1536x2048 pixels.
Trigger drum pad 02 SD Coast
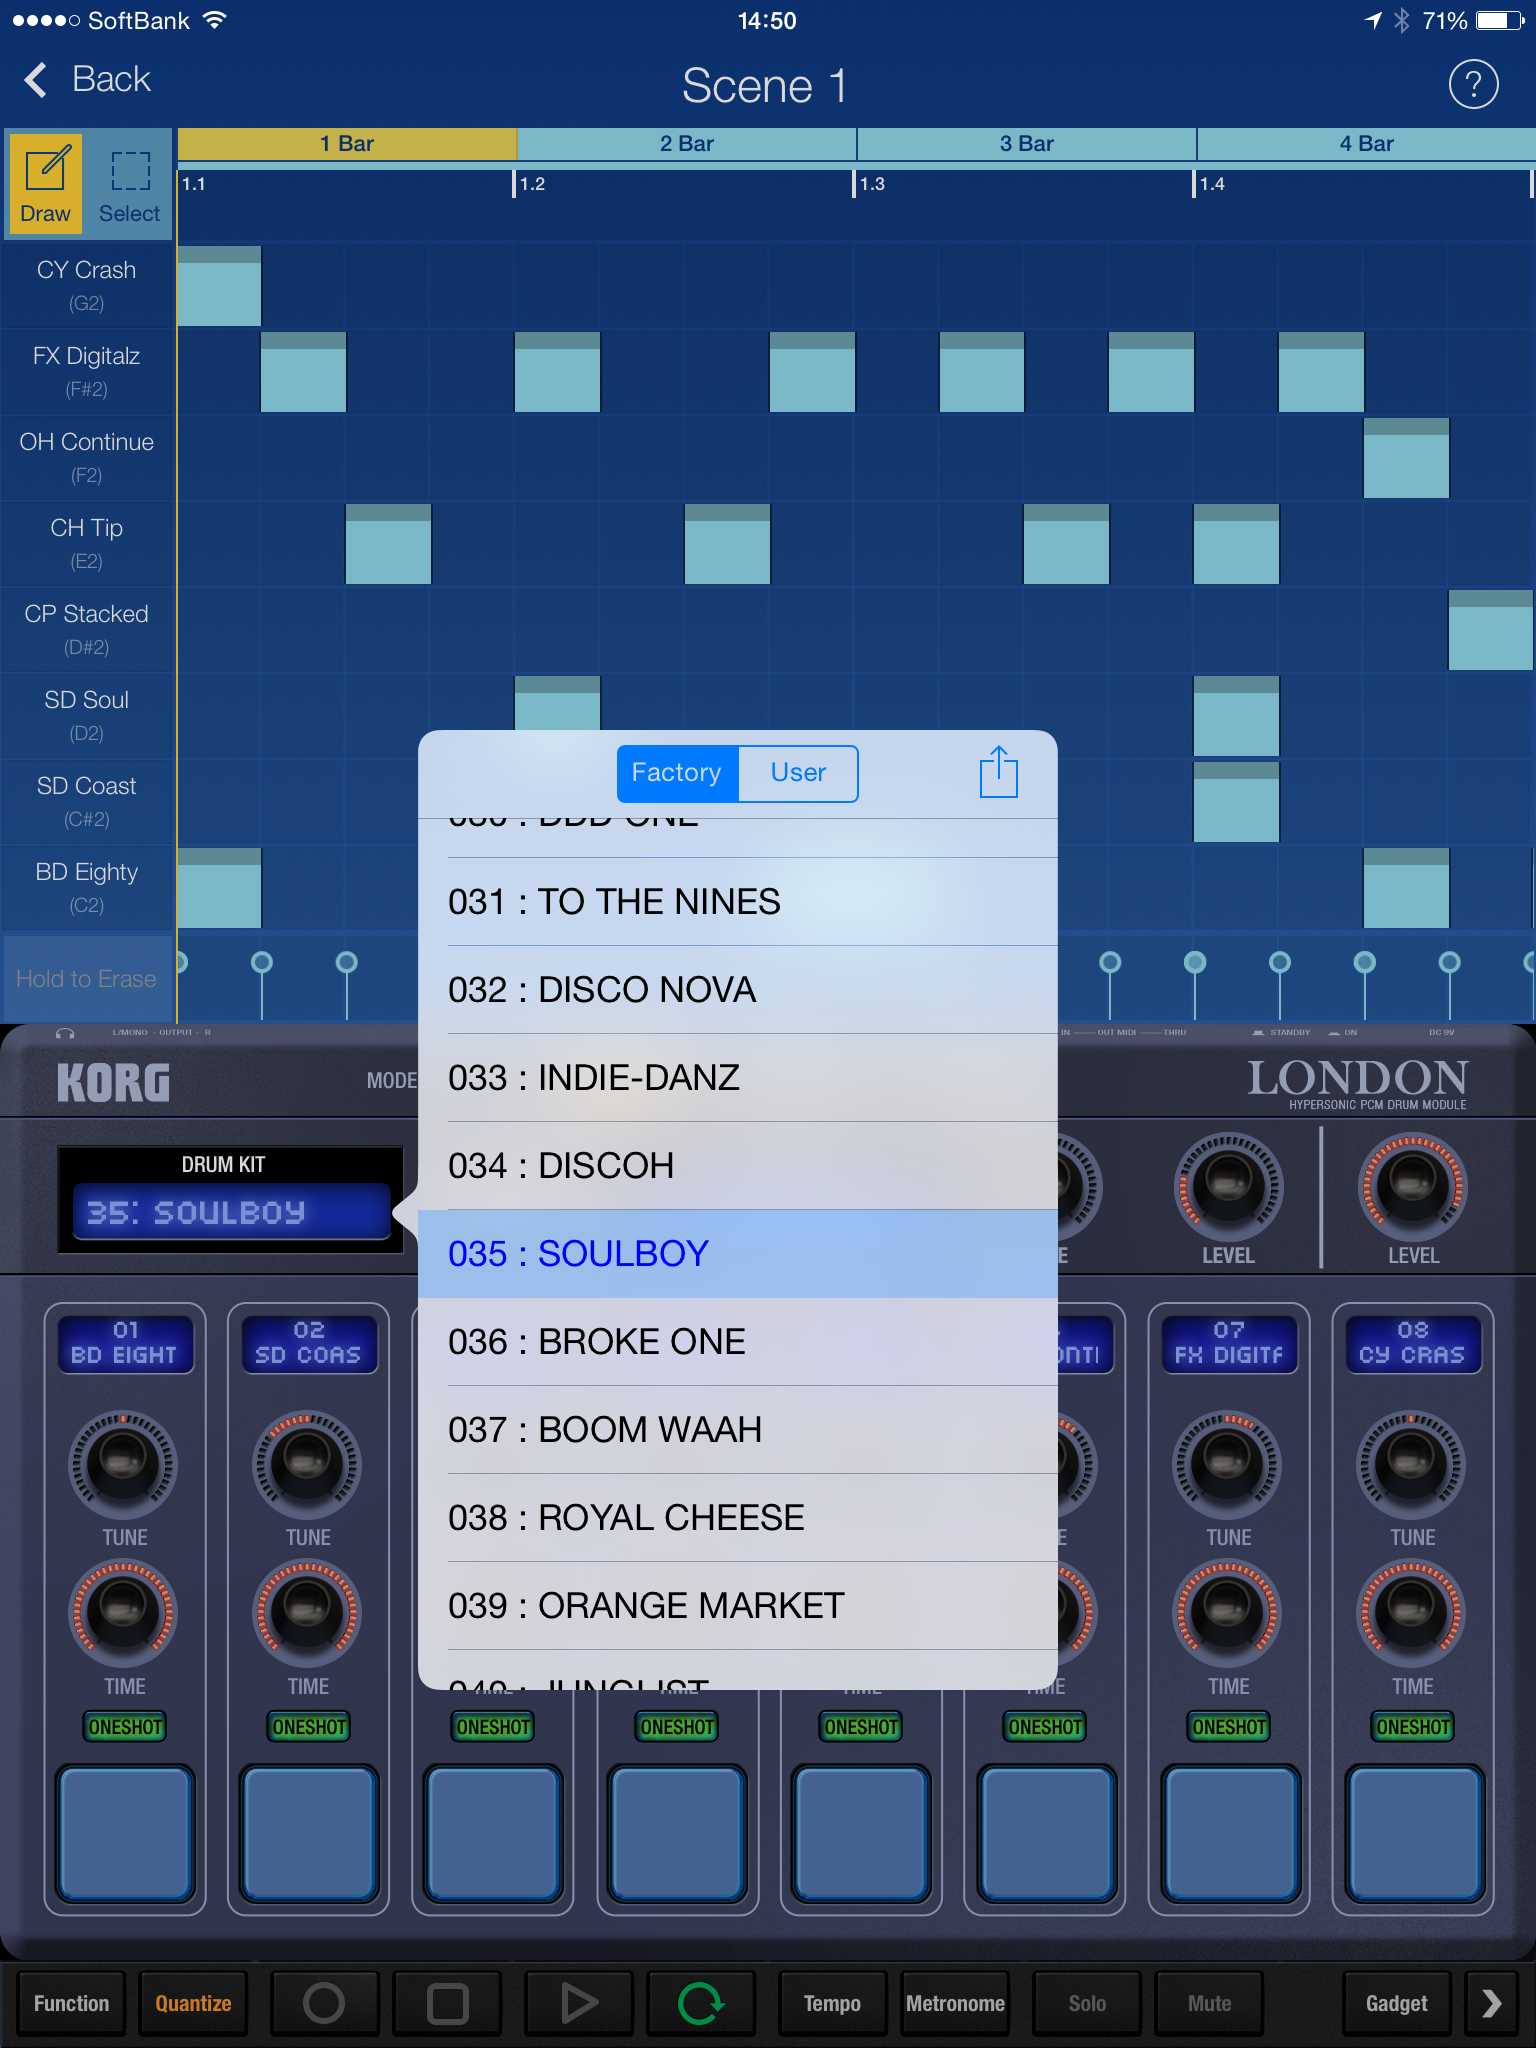point(309,1833)
